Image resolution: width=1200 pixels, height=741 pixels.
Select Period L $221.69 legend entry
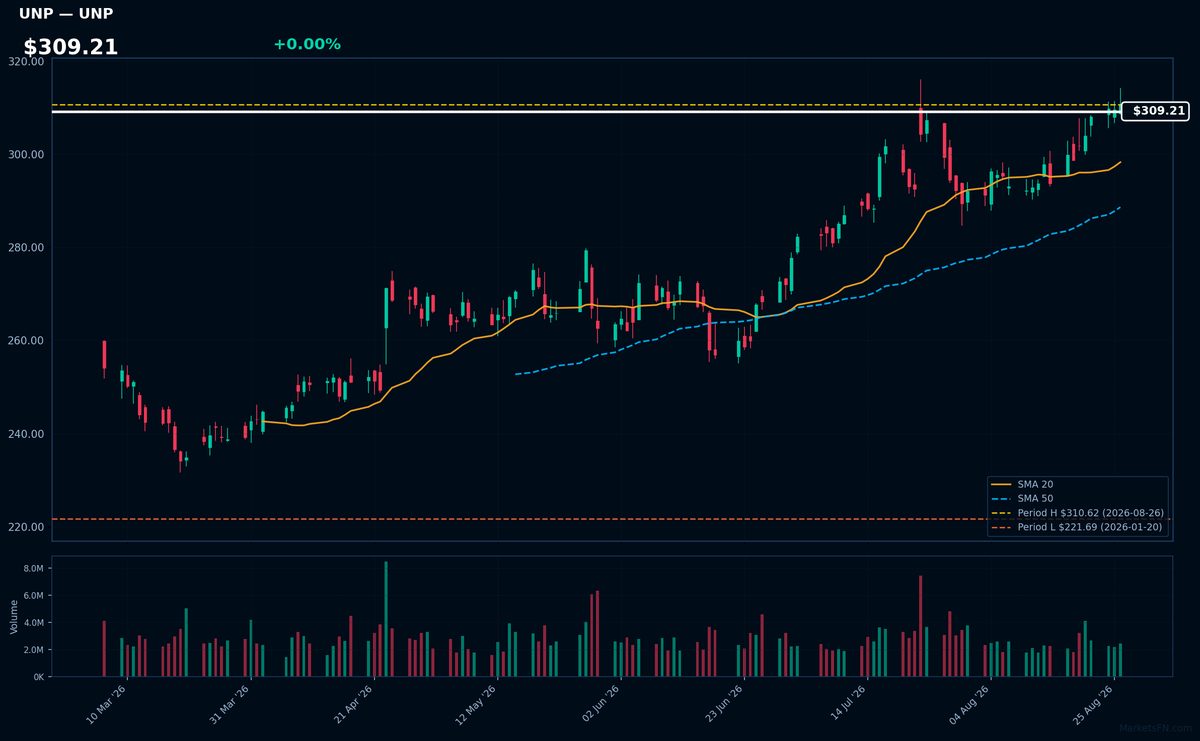click(x=1077, y=527)
